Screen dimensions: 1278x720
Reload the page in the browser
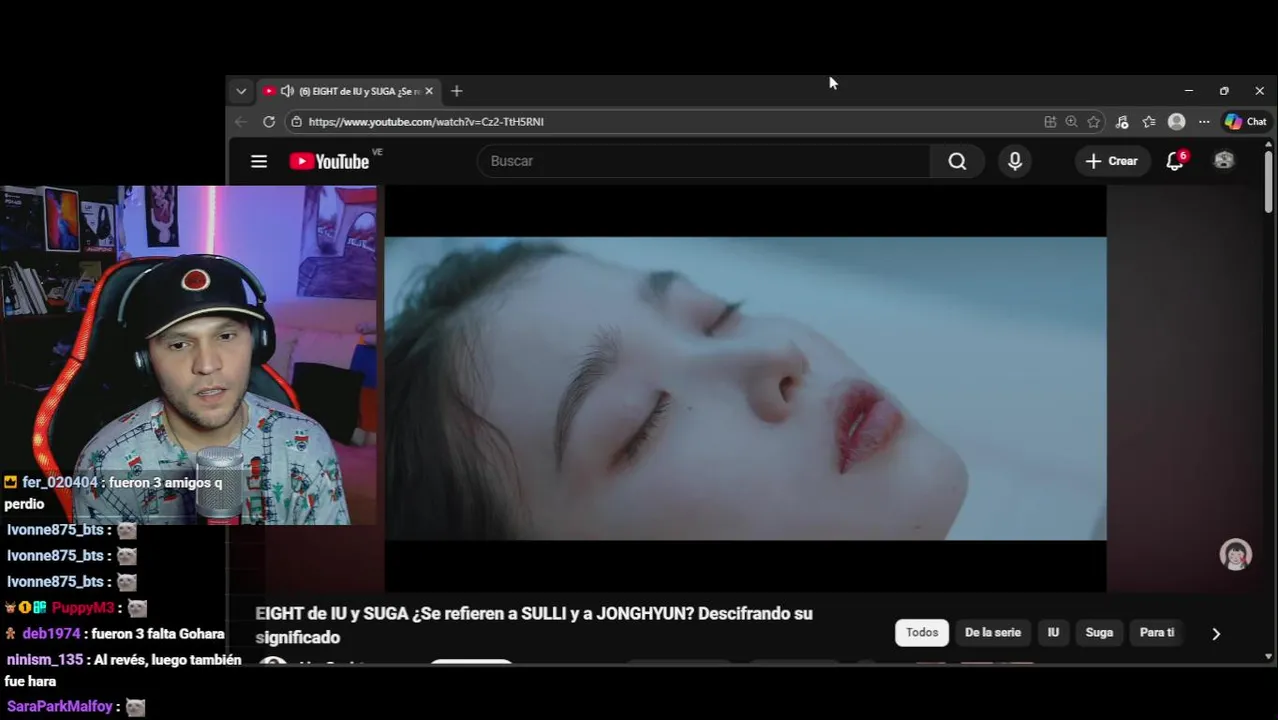tap(269, 122)
